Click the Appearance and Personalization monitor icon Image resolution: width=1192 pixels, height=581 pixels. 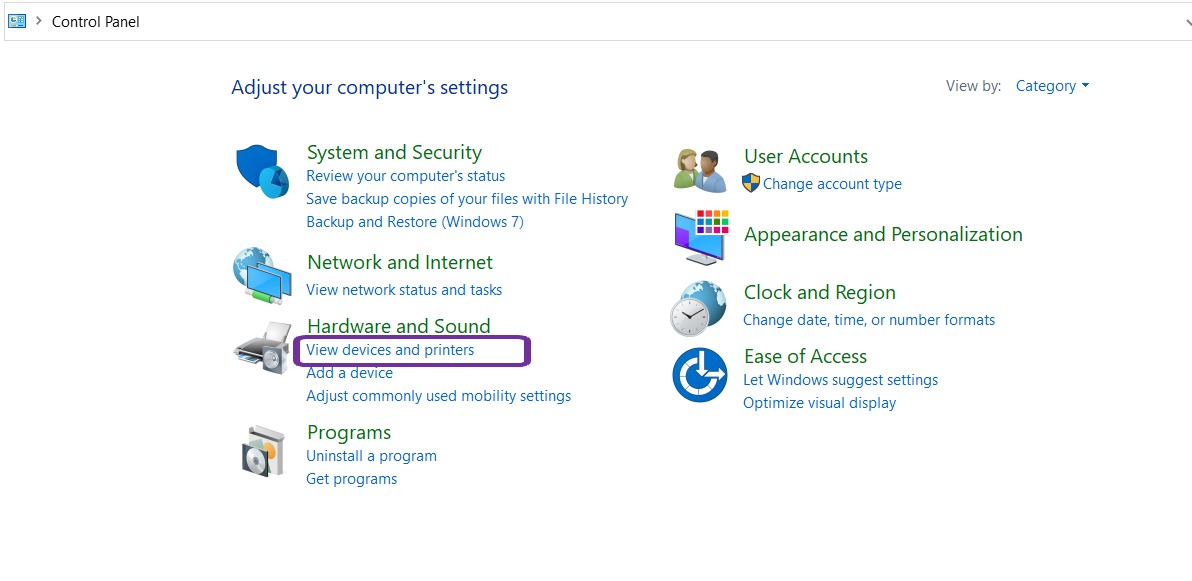[x=700, y=237]
